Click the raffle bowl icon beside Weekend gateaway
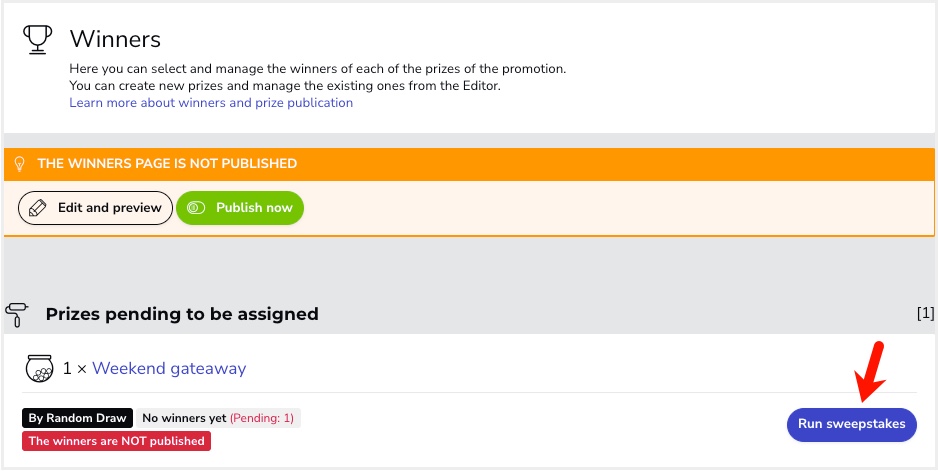Screen dimensions: 938x471 pos(39,368)
